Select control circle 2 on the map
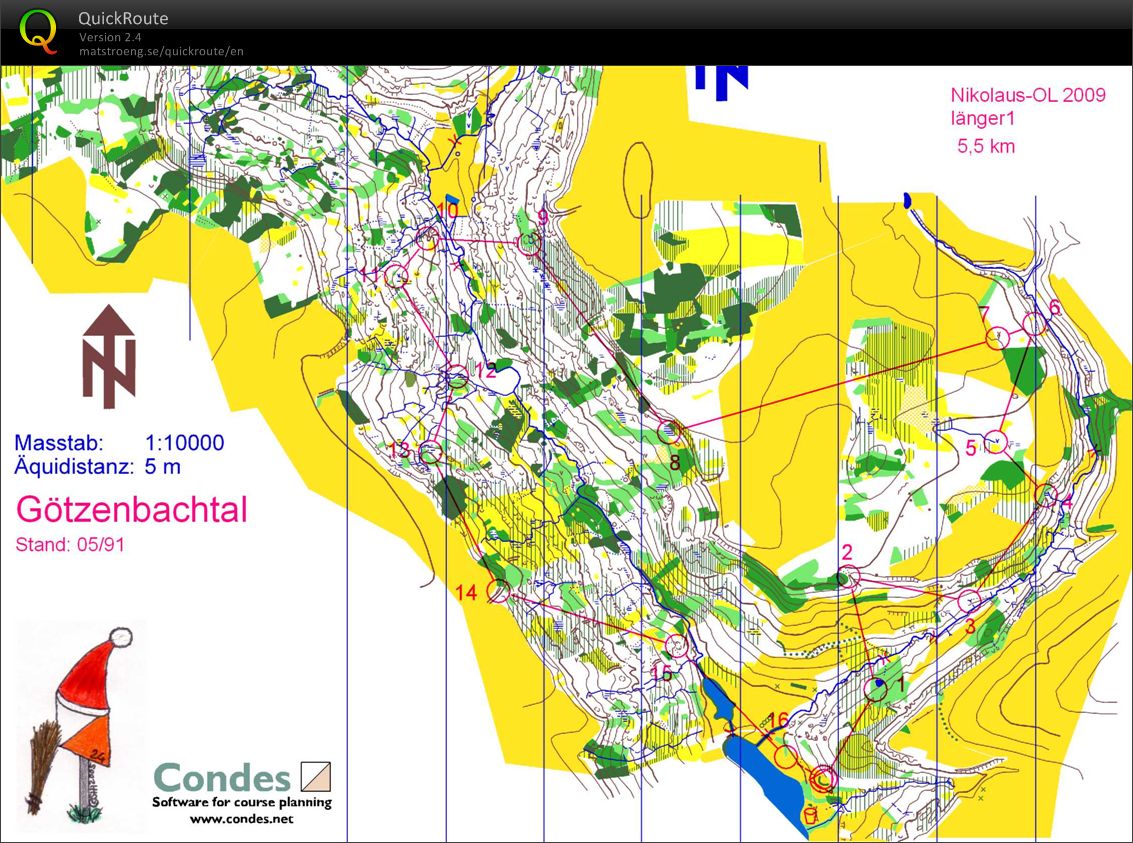 coord(849,576)
